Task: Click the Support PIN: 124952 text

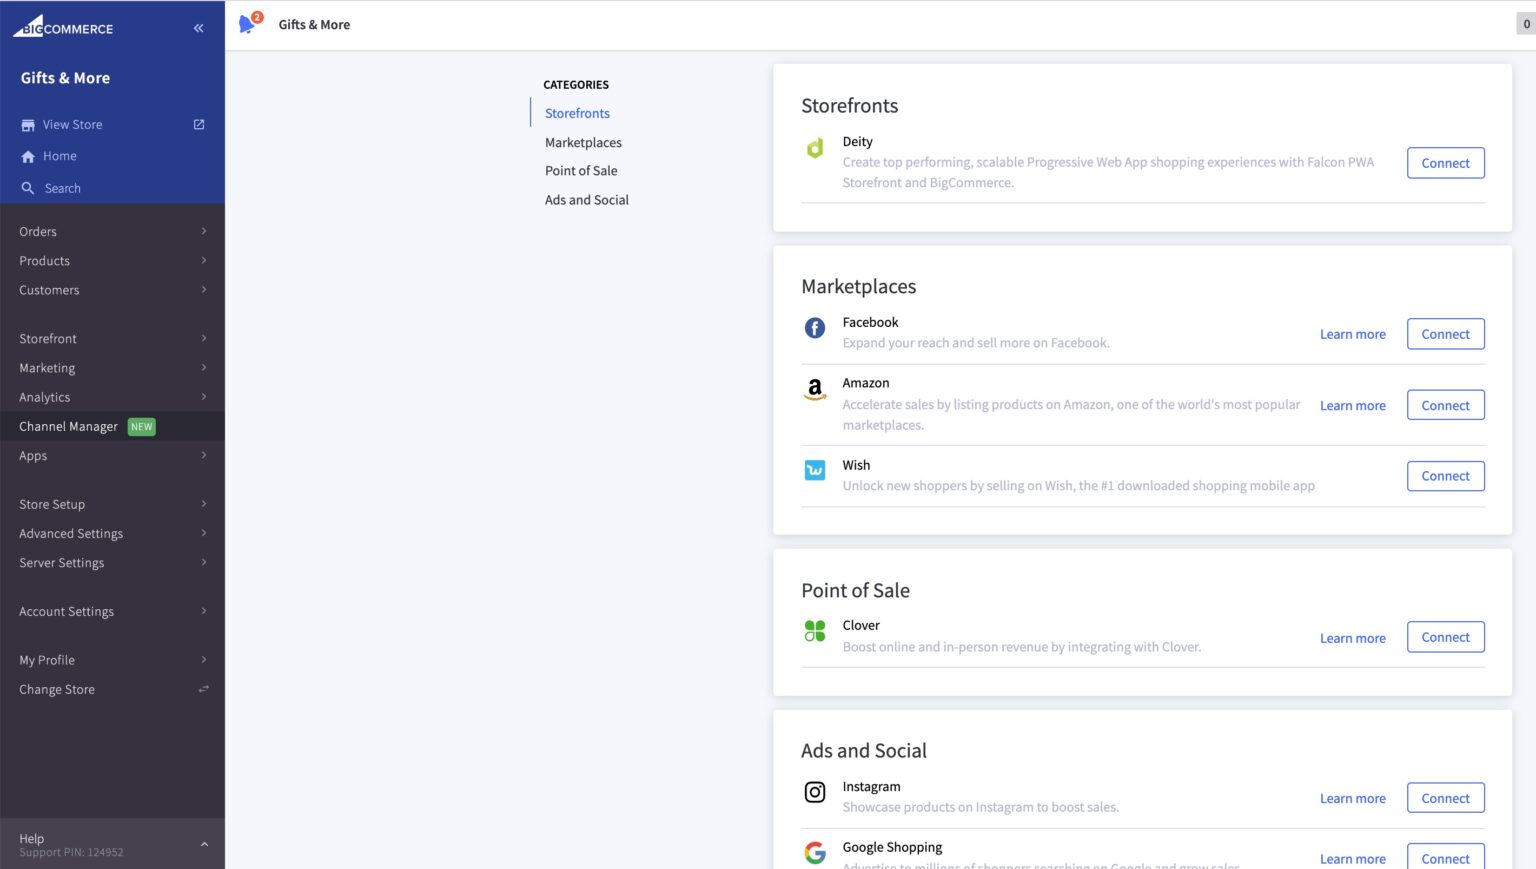Action: click(71, 853)
